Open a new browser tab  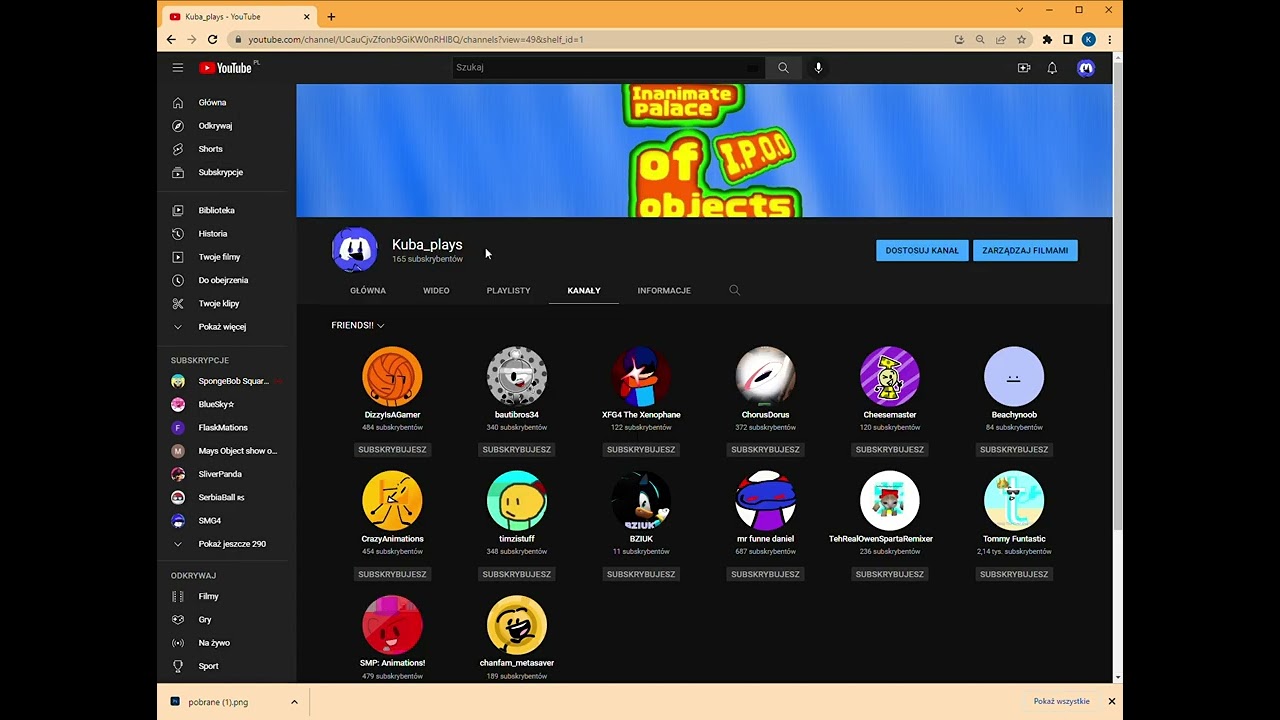coord(331,16)
